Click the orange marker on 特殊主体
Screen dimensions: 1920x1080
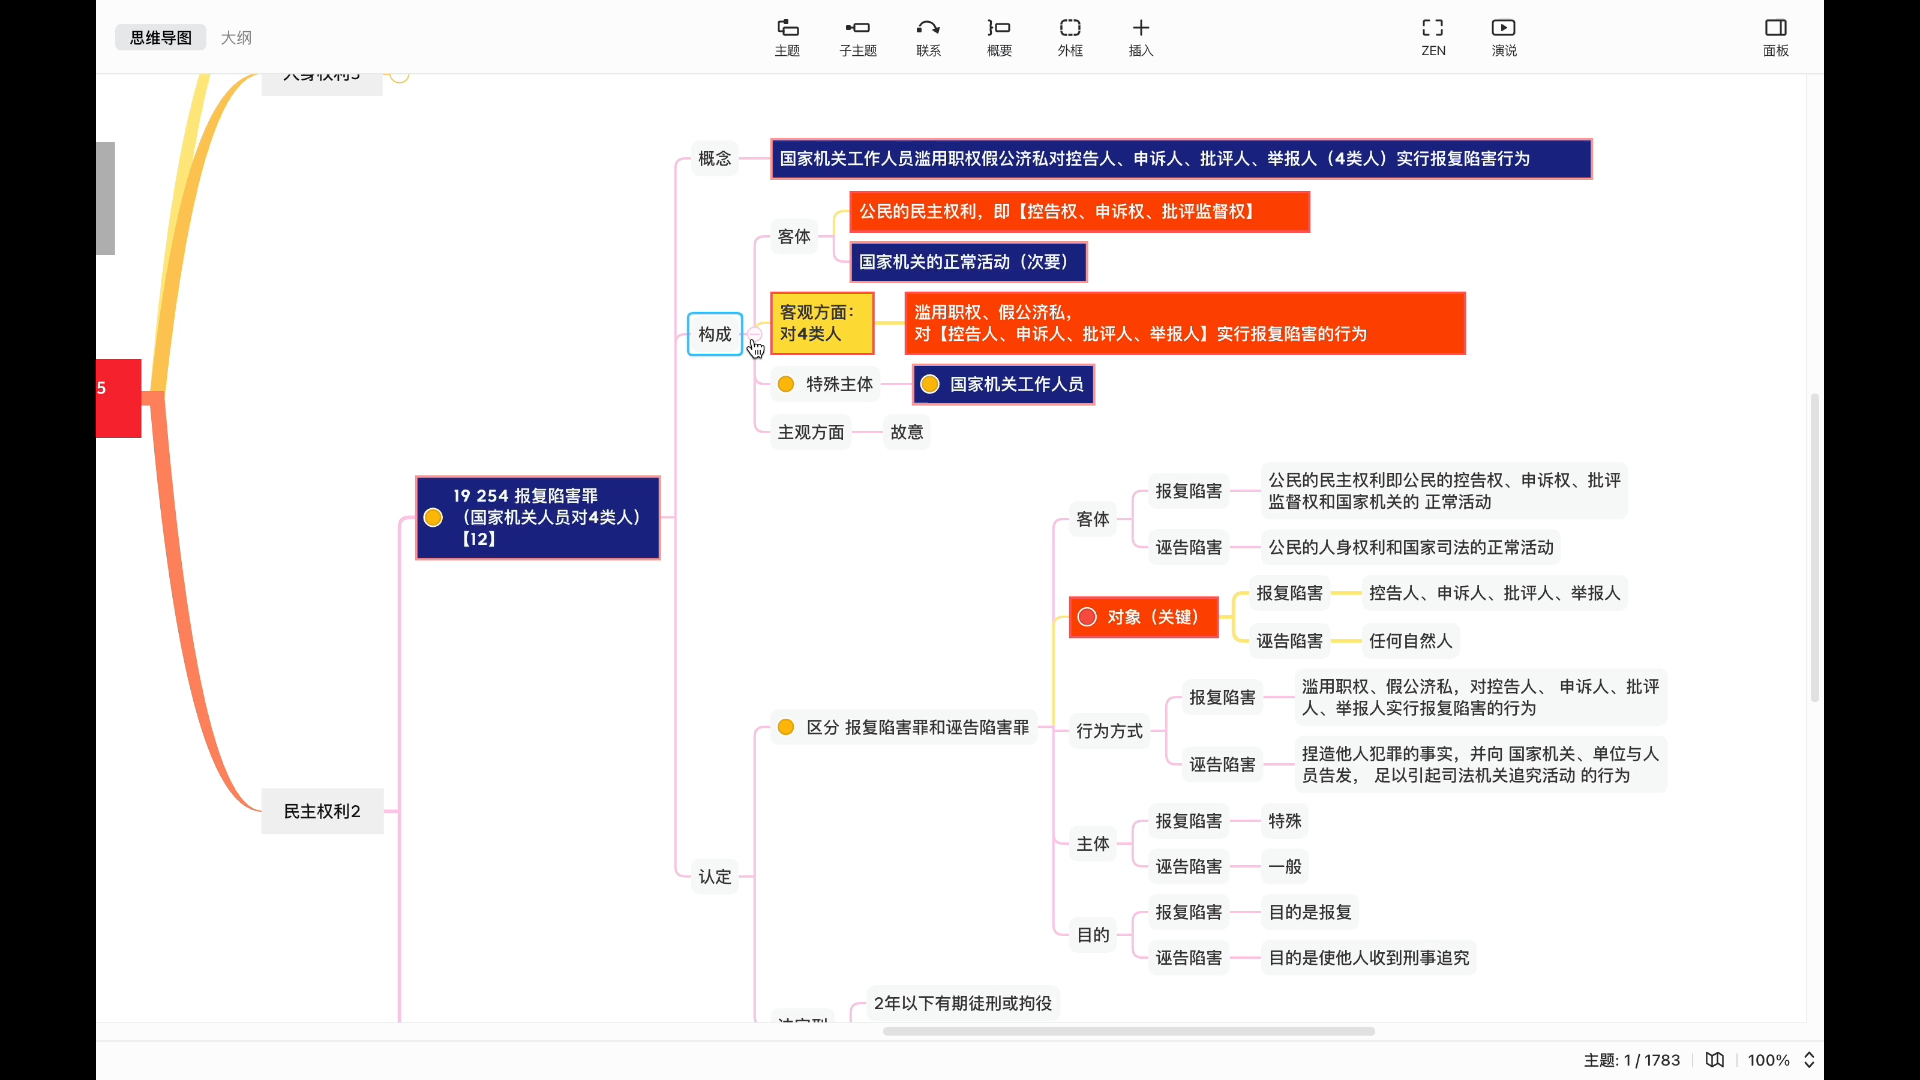coord(786,384)
